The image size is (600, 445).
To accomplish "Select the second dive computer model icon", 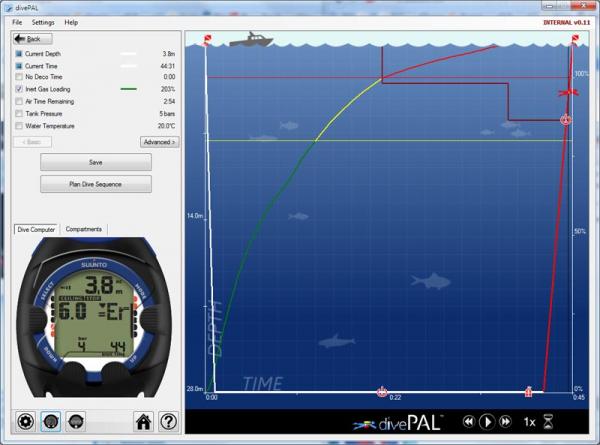I will [76, 421].
